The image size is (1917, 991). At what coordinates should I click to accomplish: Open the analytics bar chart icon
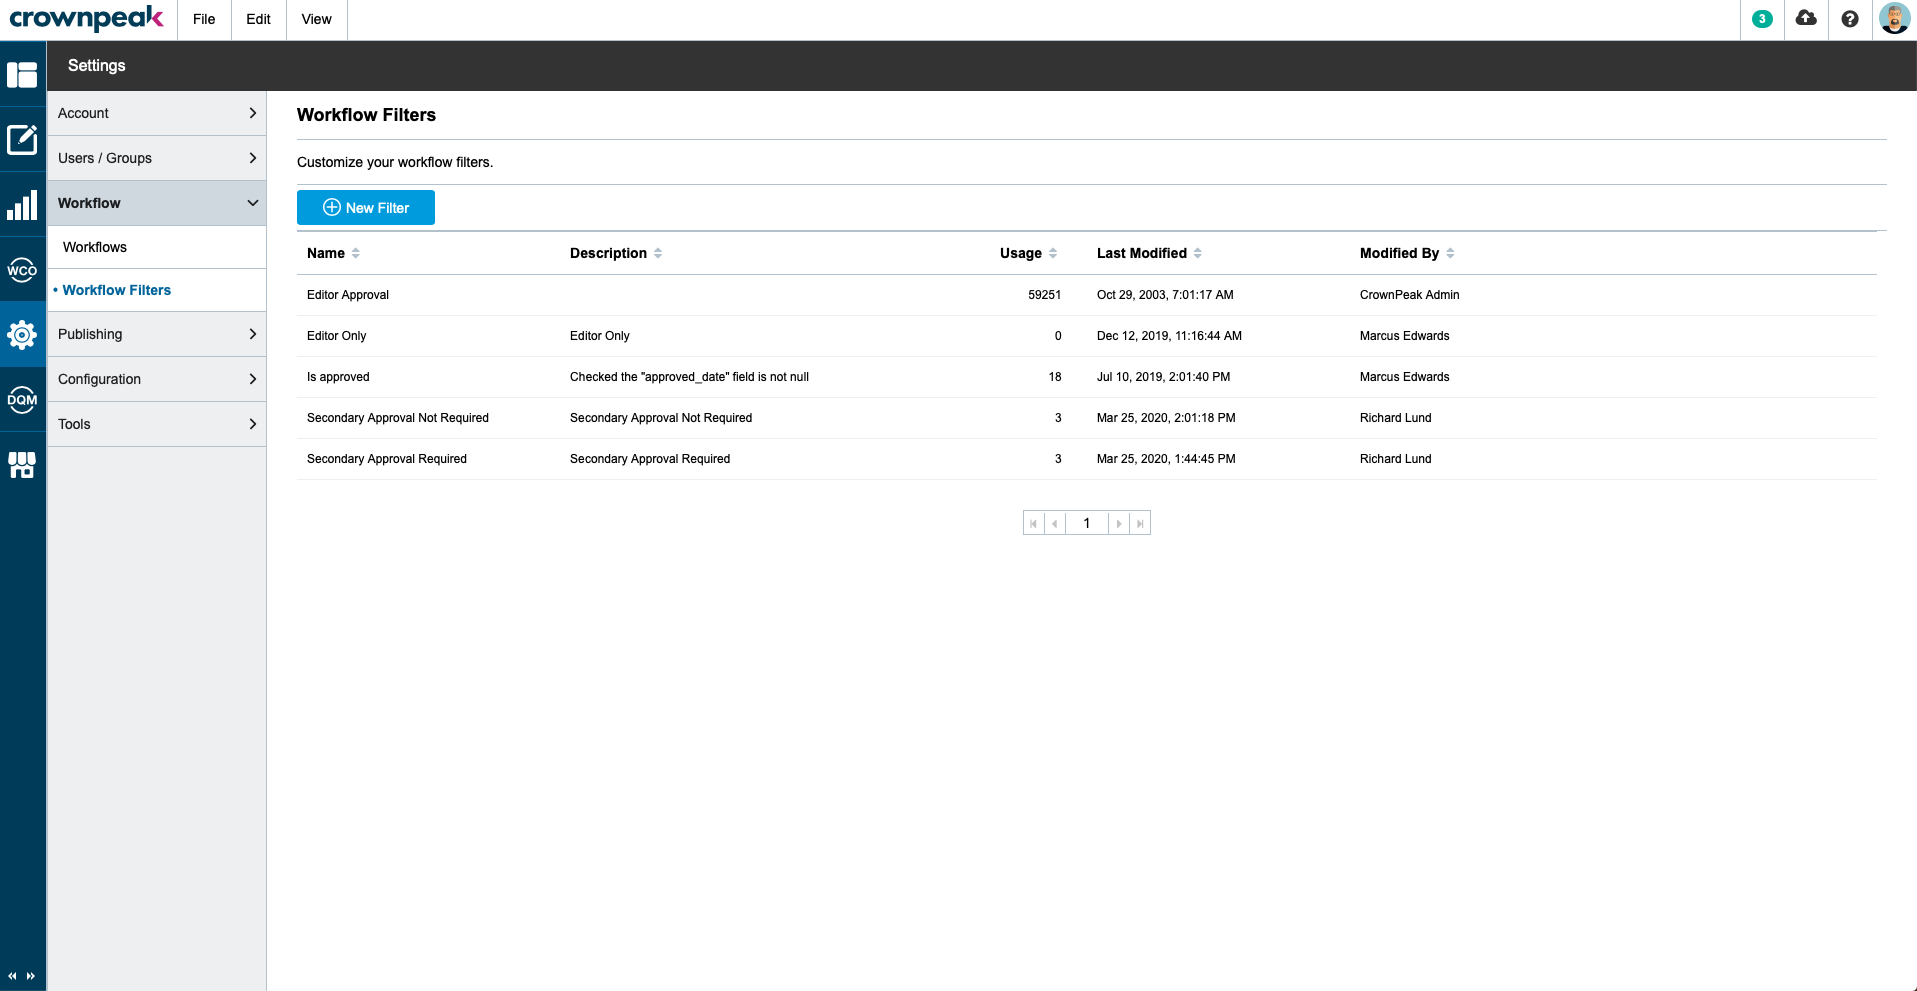point(22,205)
